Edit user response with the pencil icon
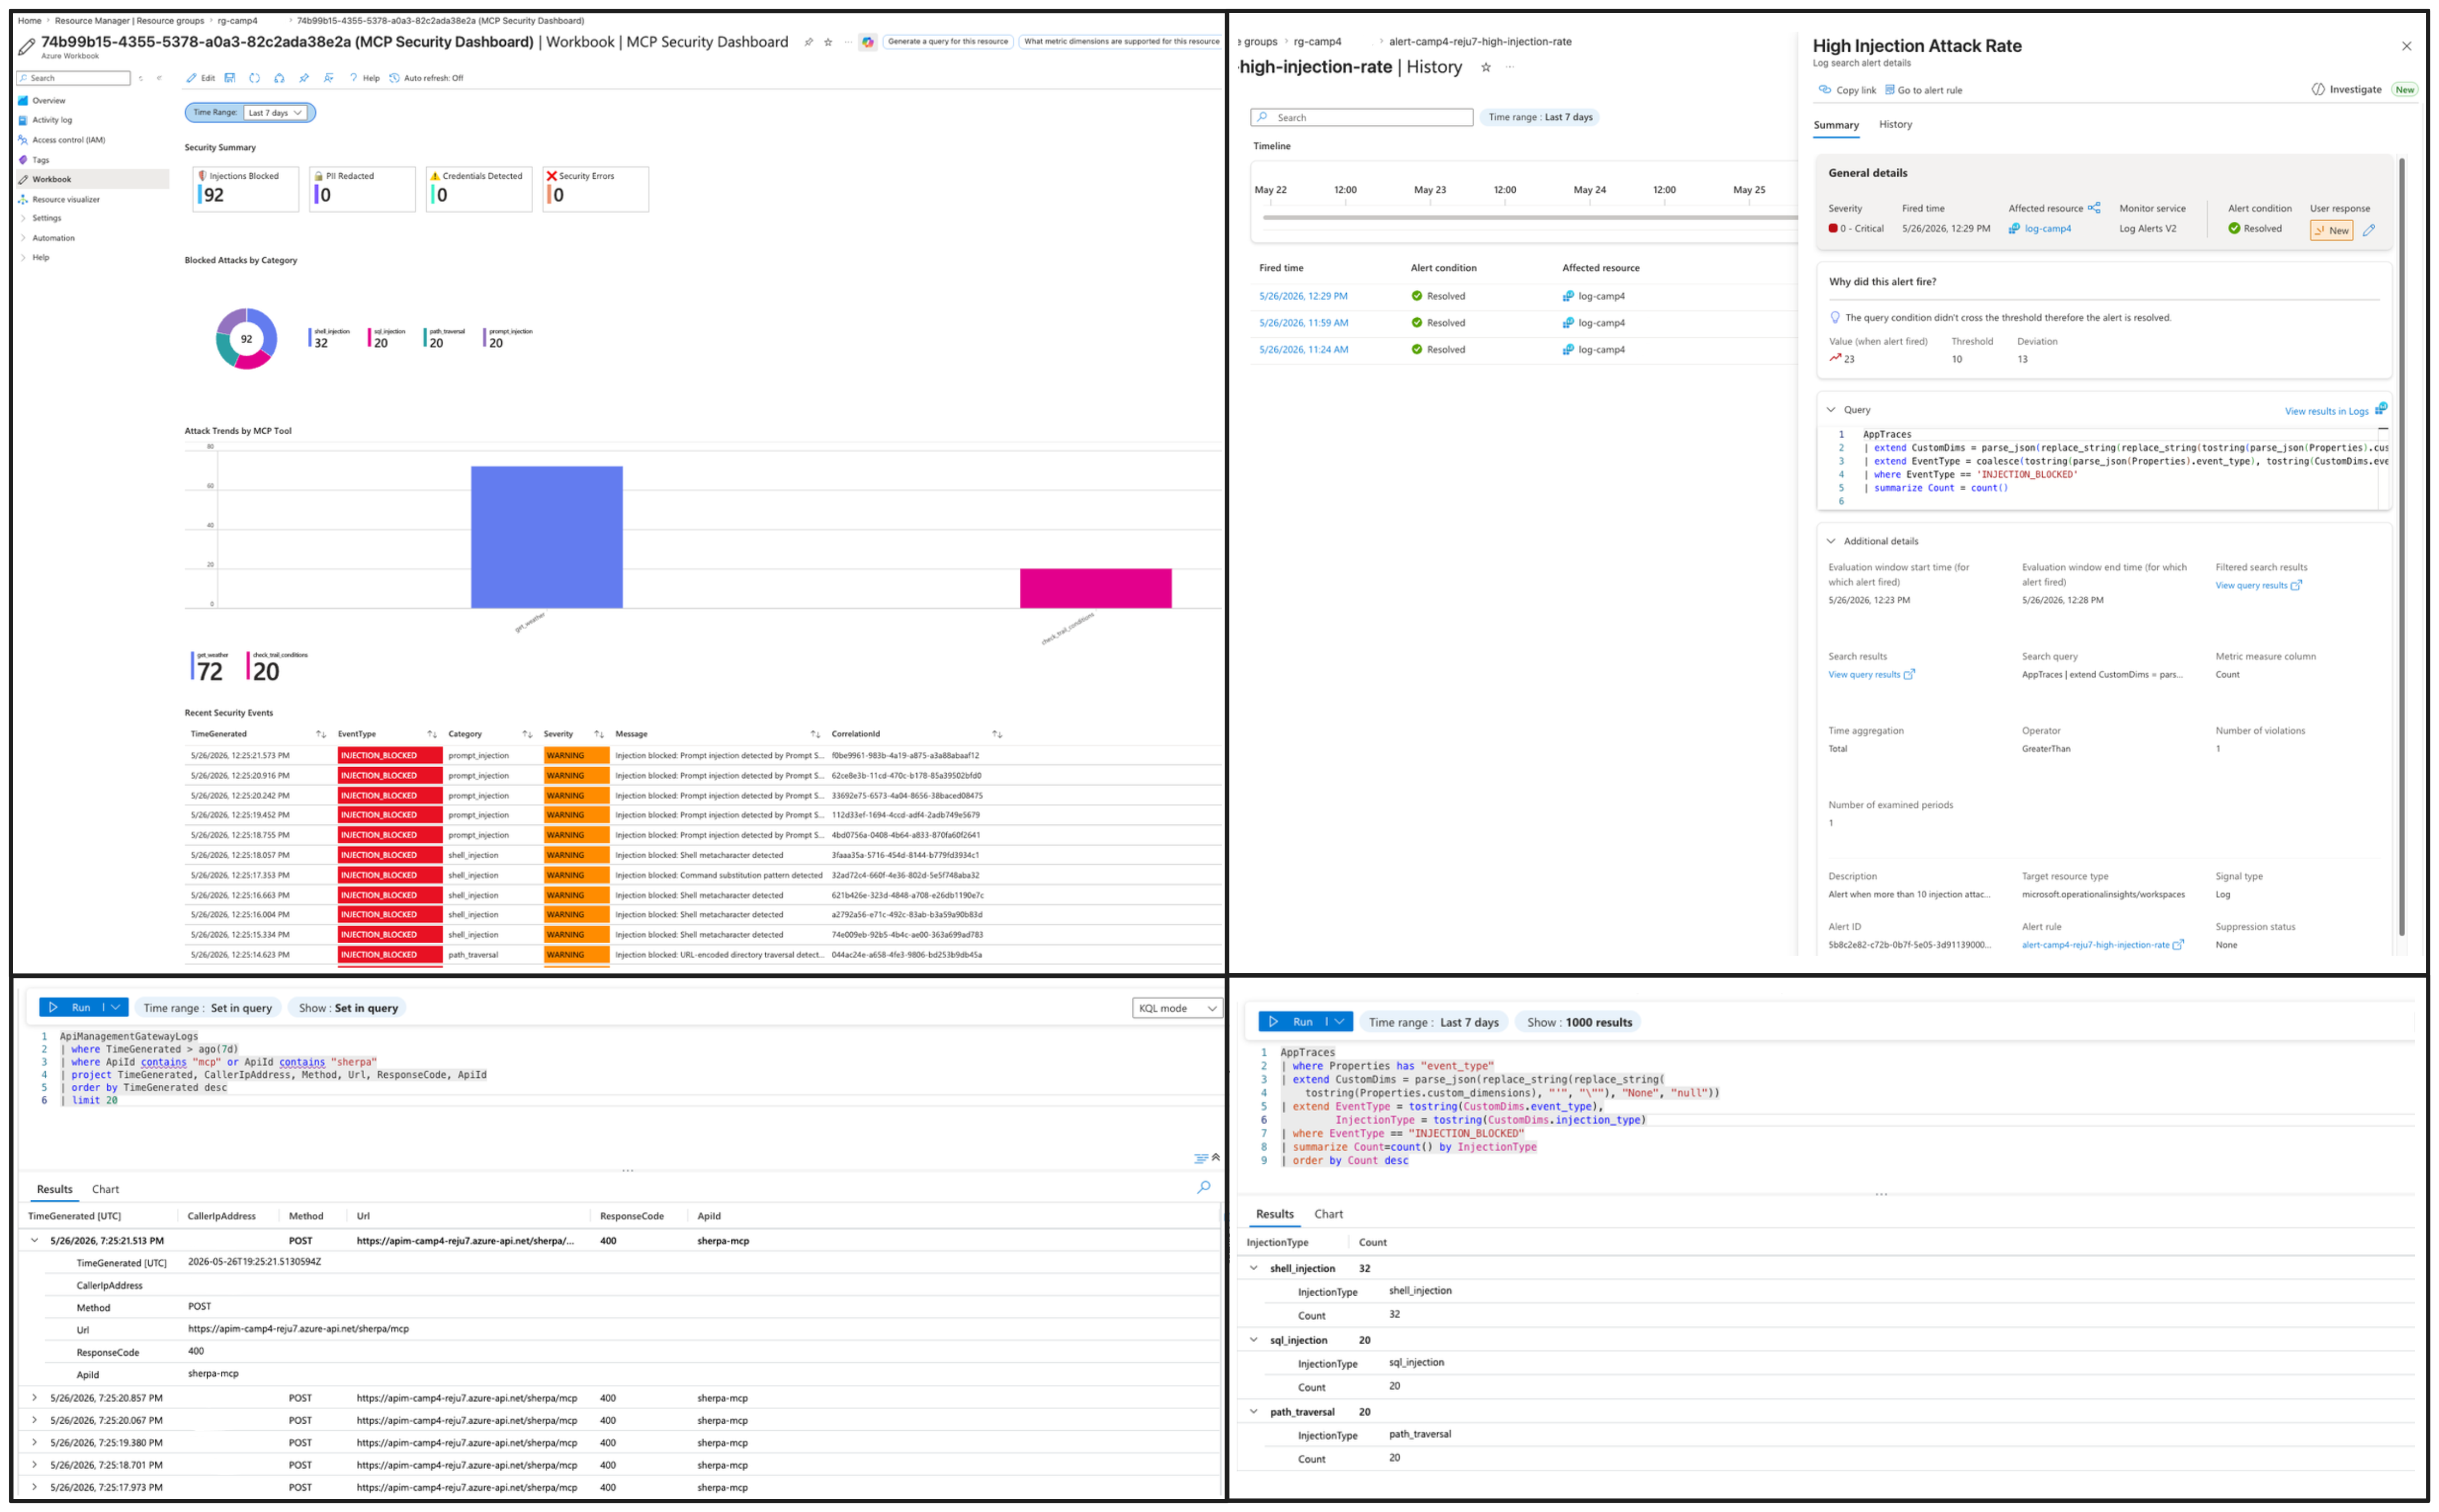 pos(2368,230)
